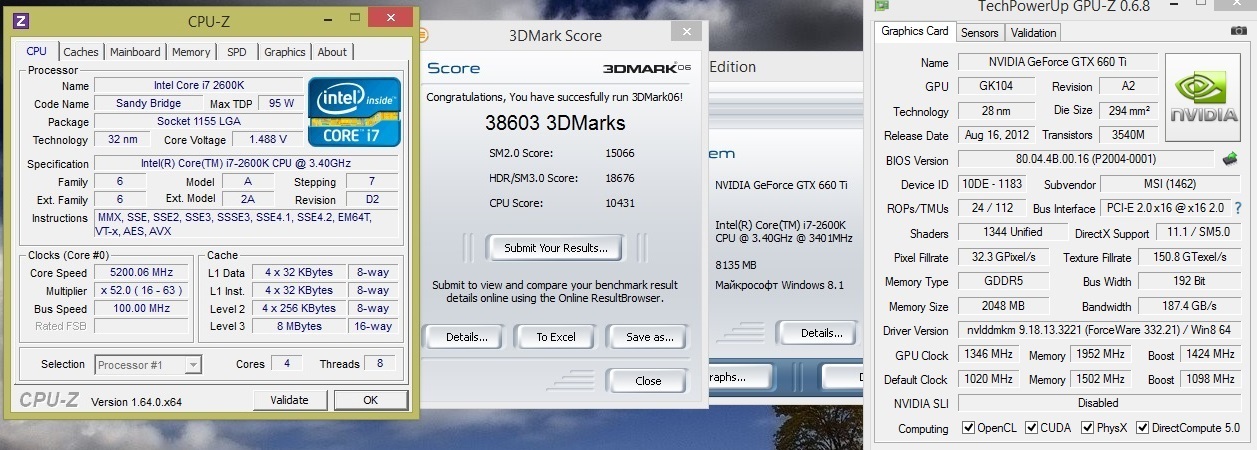Click the Threads value 8
1257x450 pixels.
point(380,364)
